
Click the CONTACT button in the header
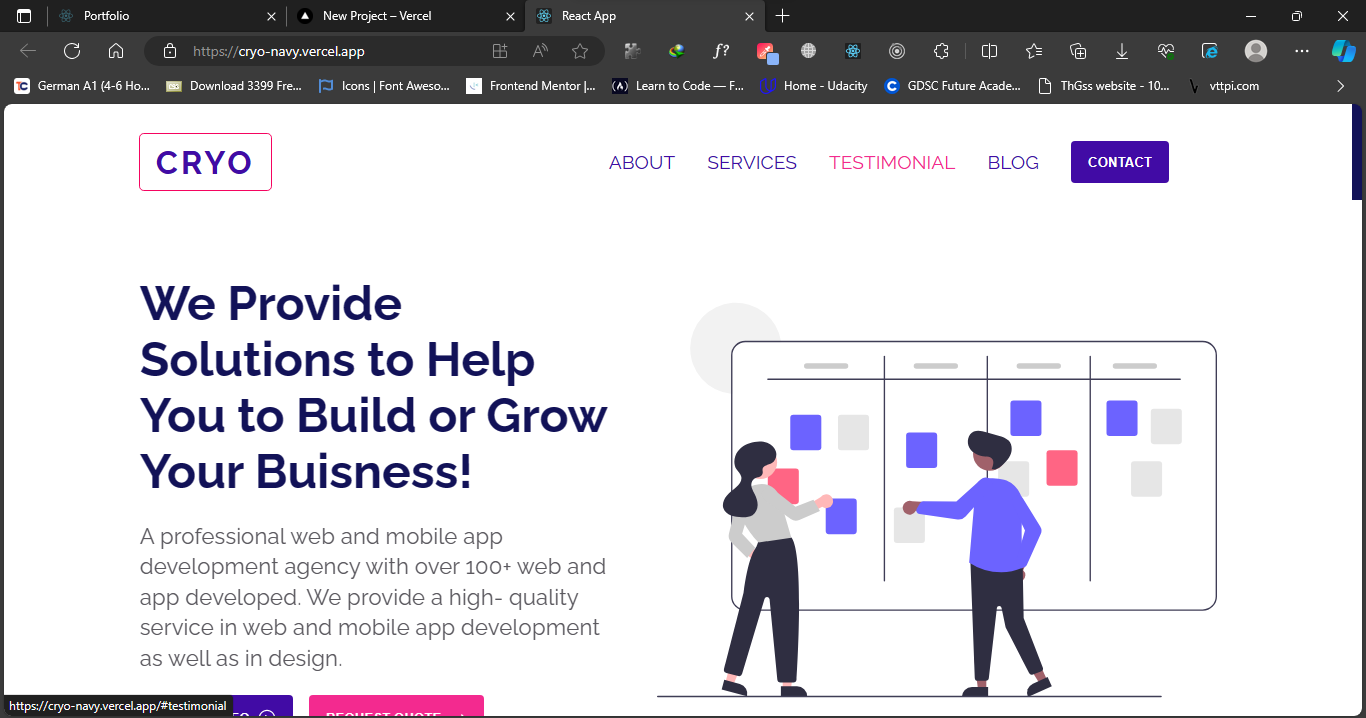click(1119, 161)
